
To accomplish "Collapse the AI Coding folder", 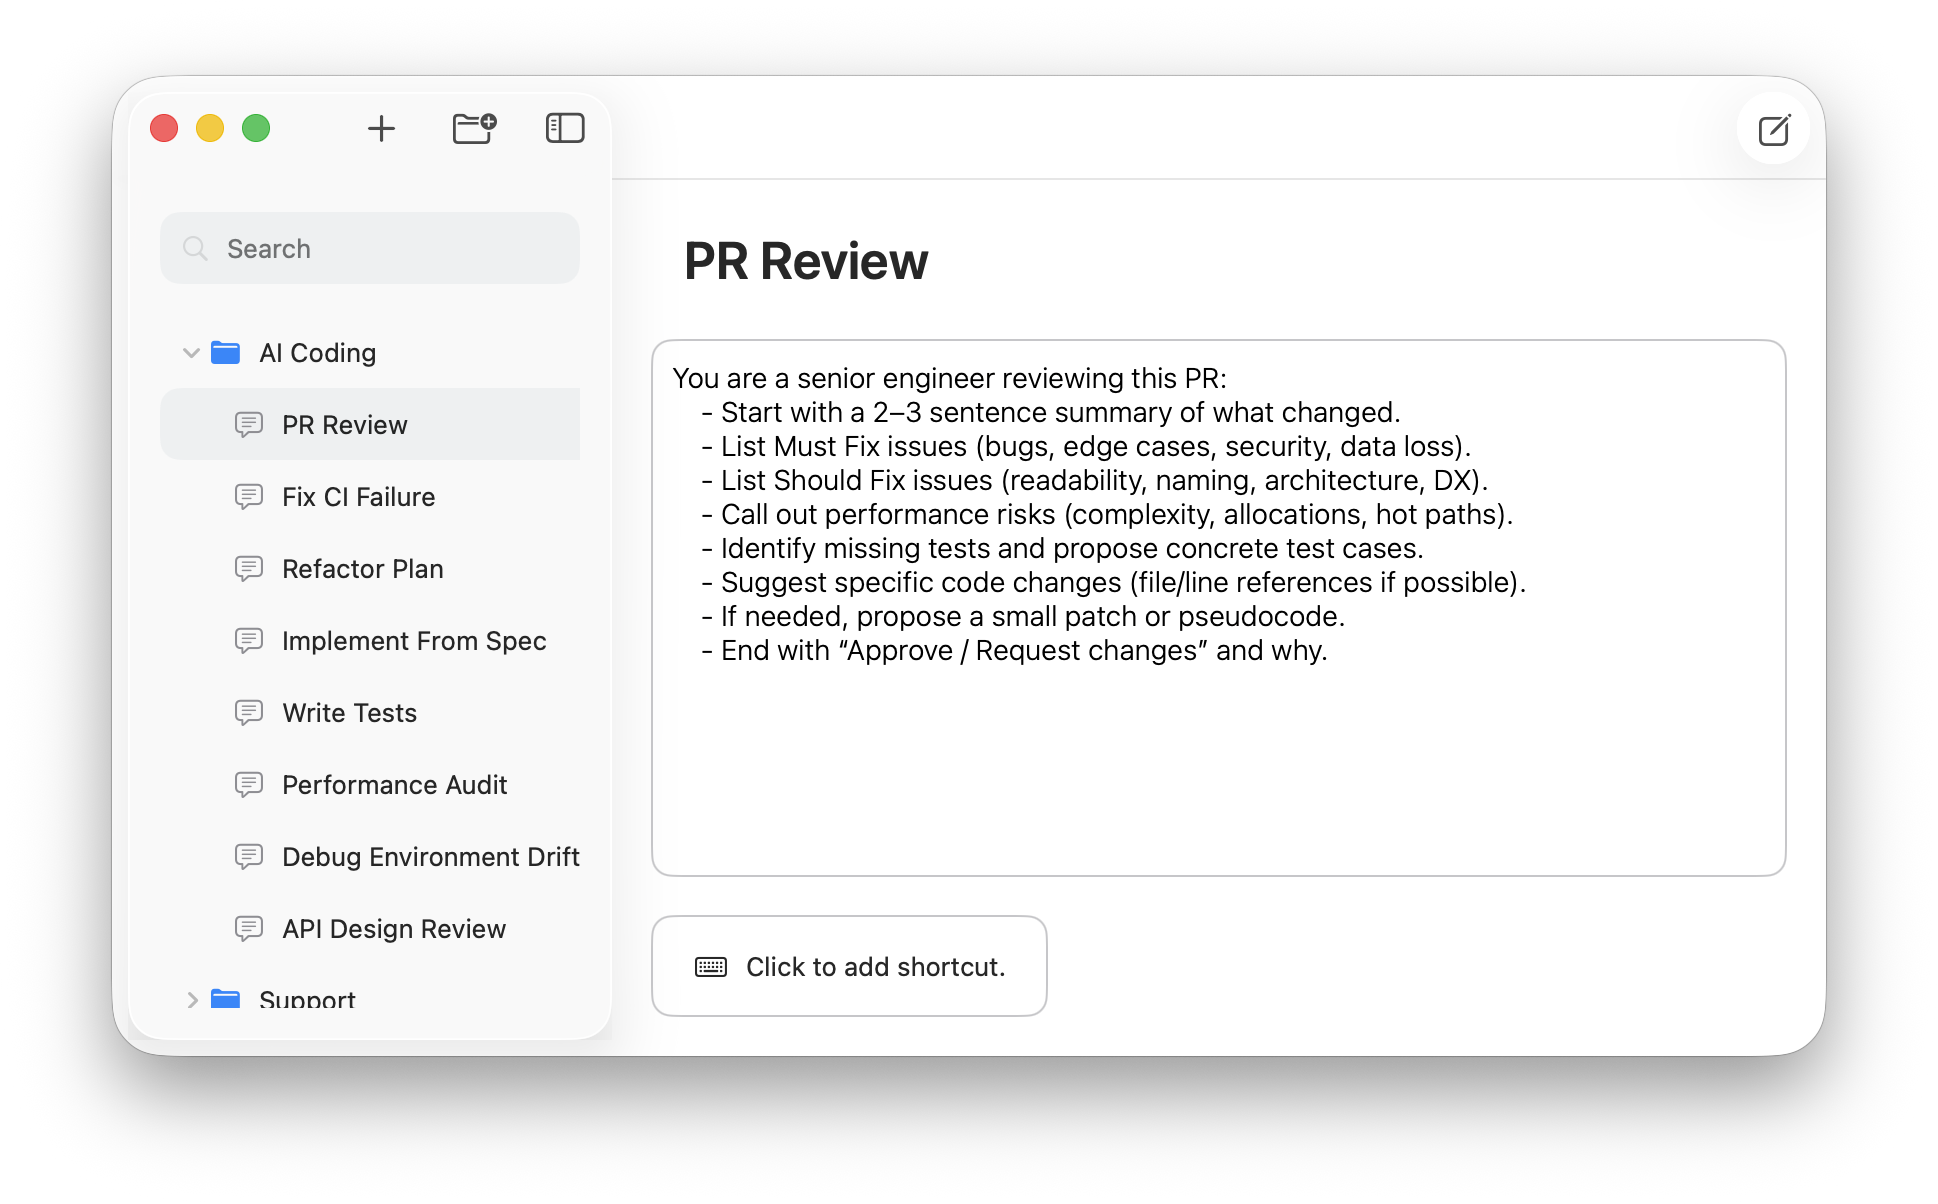I will 190,352.
